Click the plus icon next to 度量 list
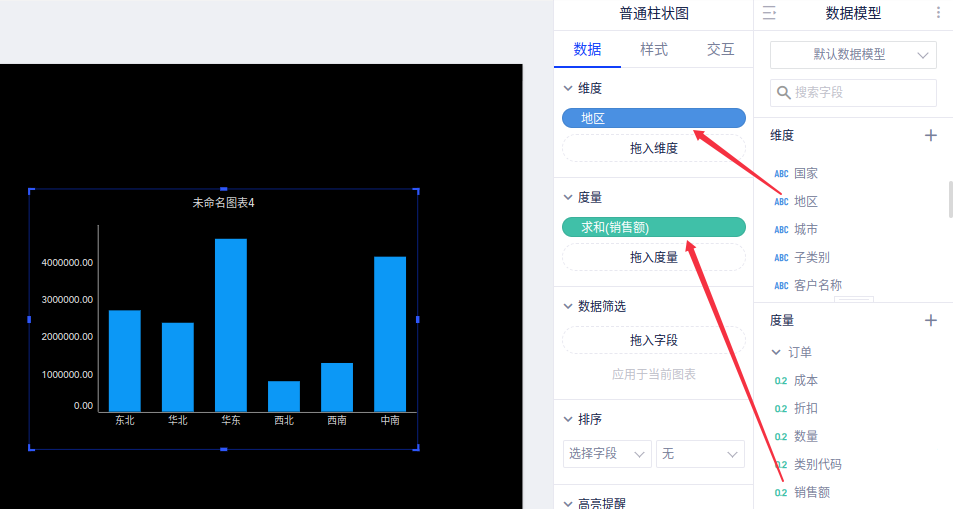Screen dimensions: 953x509 (x=930, y=320)
